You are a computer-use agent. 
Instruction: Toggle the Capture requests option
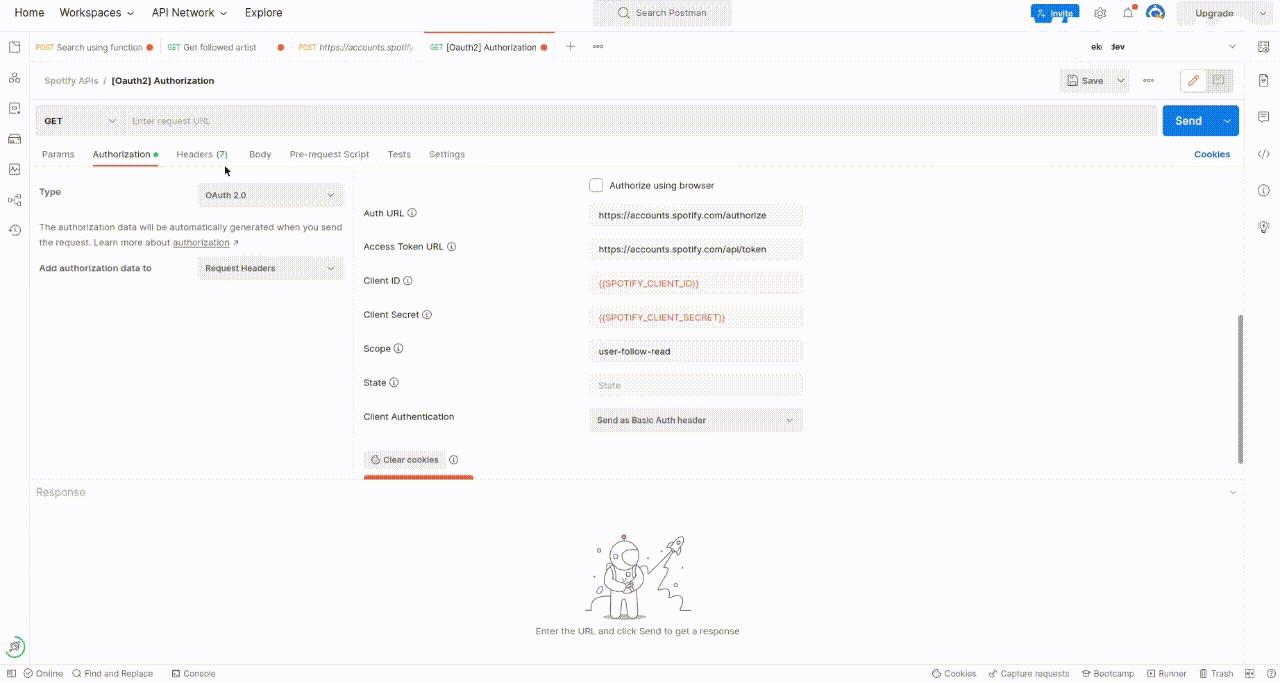[1028, 673]
